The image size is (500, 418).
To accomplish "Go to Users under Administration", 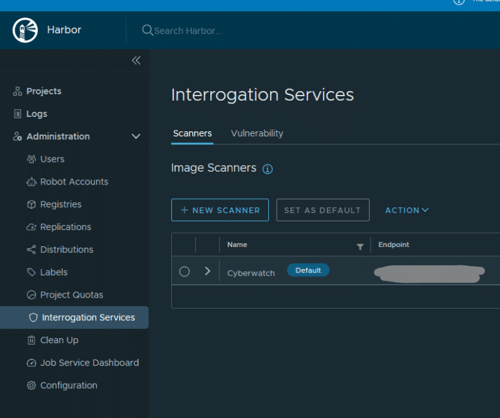I will pyautogui.click(x=52, y=159).
